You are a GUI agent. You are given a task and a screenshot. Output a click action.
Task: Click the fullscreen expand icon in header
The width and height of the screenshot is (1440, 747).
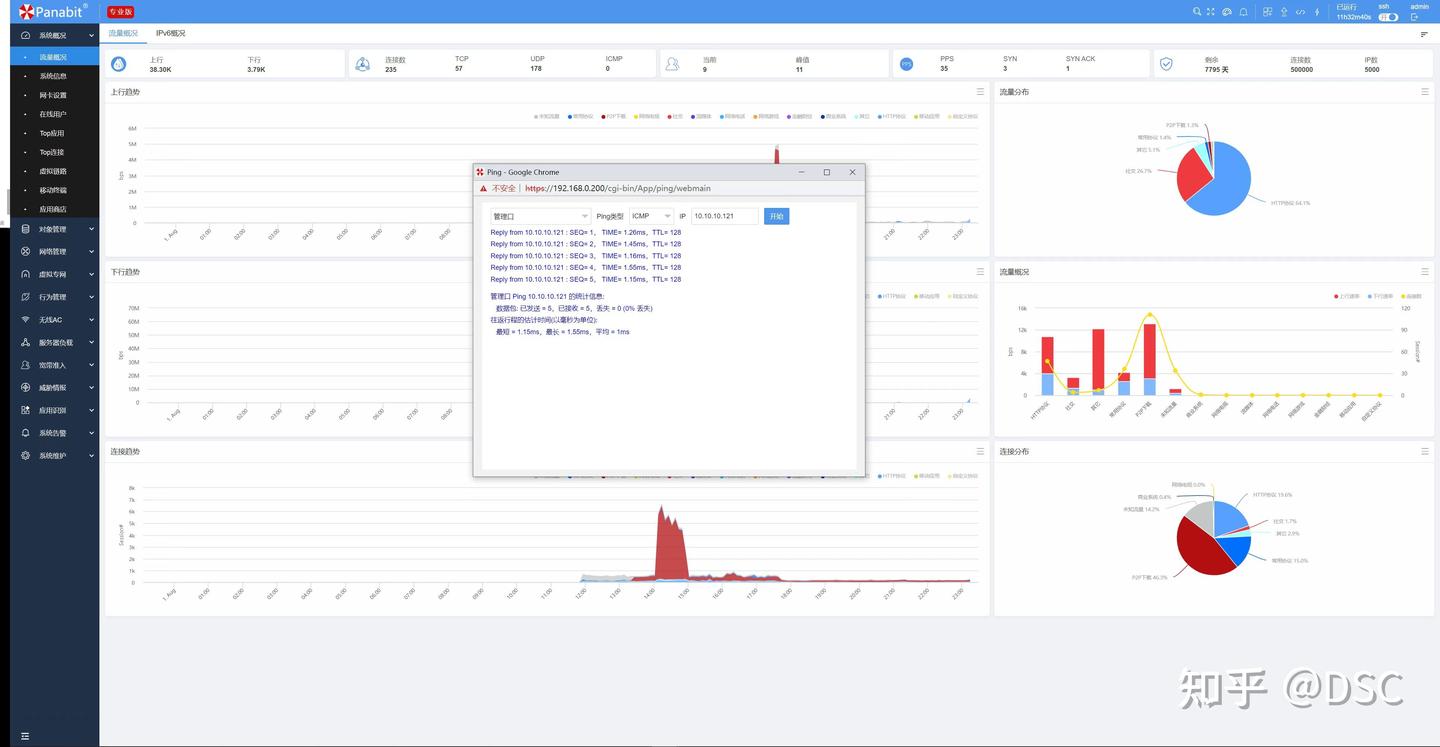tap(1210, 12)
